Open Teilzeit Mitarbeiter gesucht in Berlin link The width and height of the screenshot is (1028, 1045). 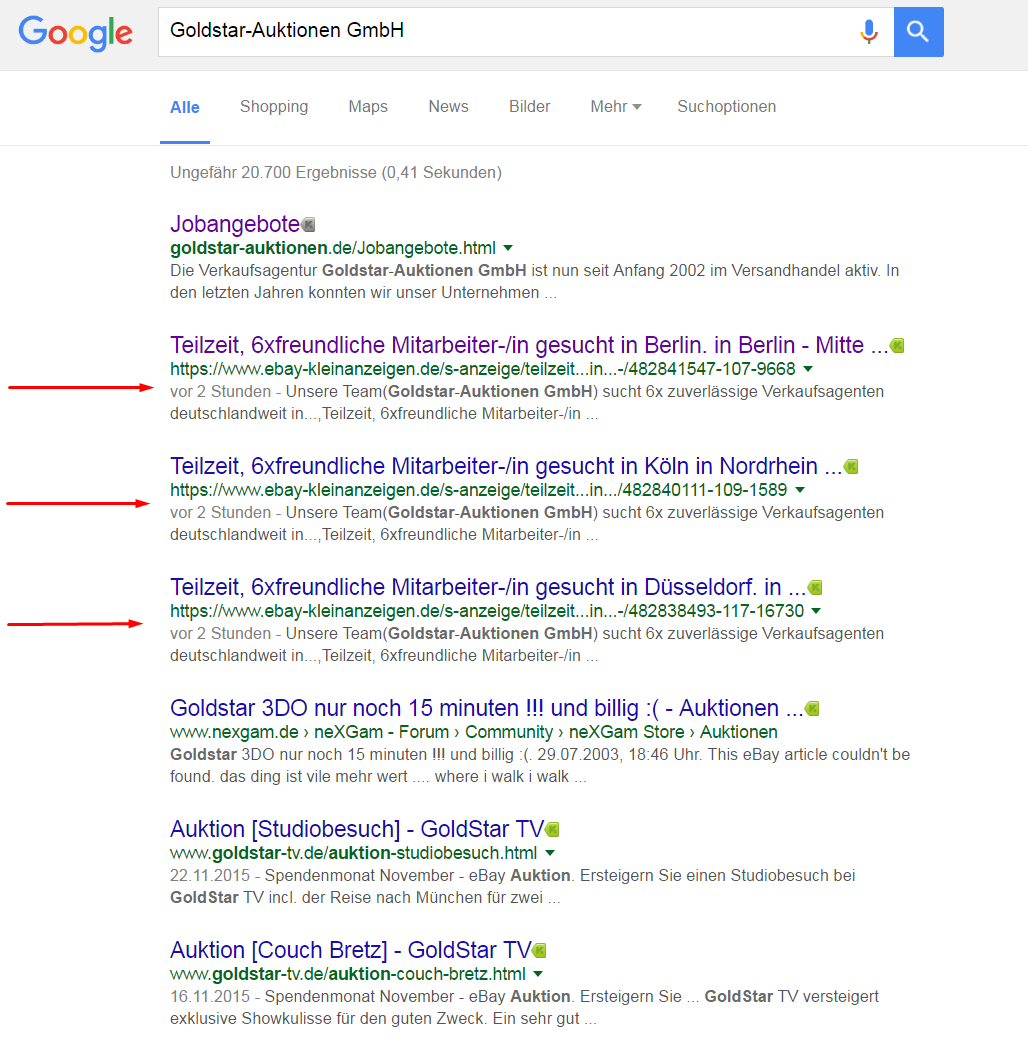[529, 345]
